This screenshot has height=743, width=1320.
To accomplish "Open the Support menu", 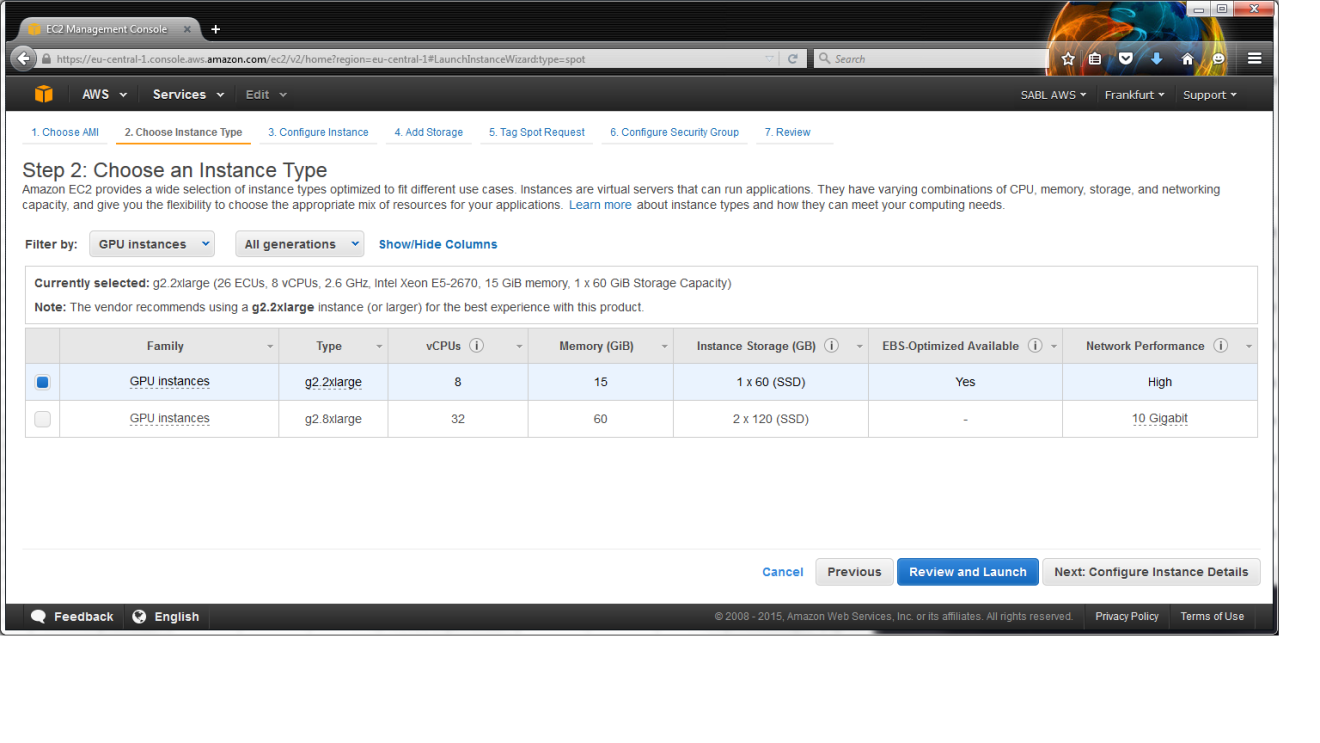I will pyautogui.click(x=1210, y=95).
